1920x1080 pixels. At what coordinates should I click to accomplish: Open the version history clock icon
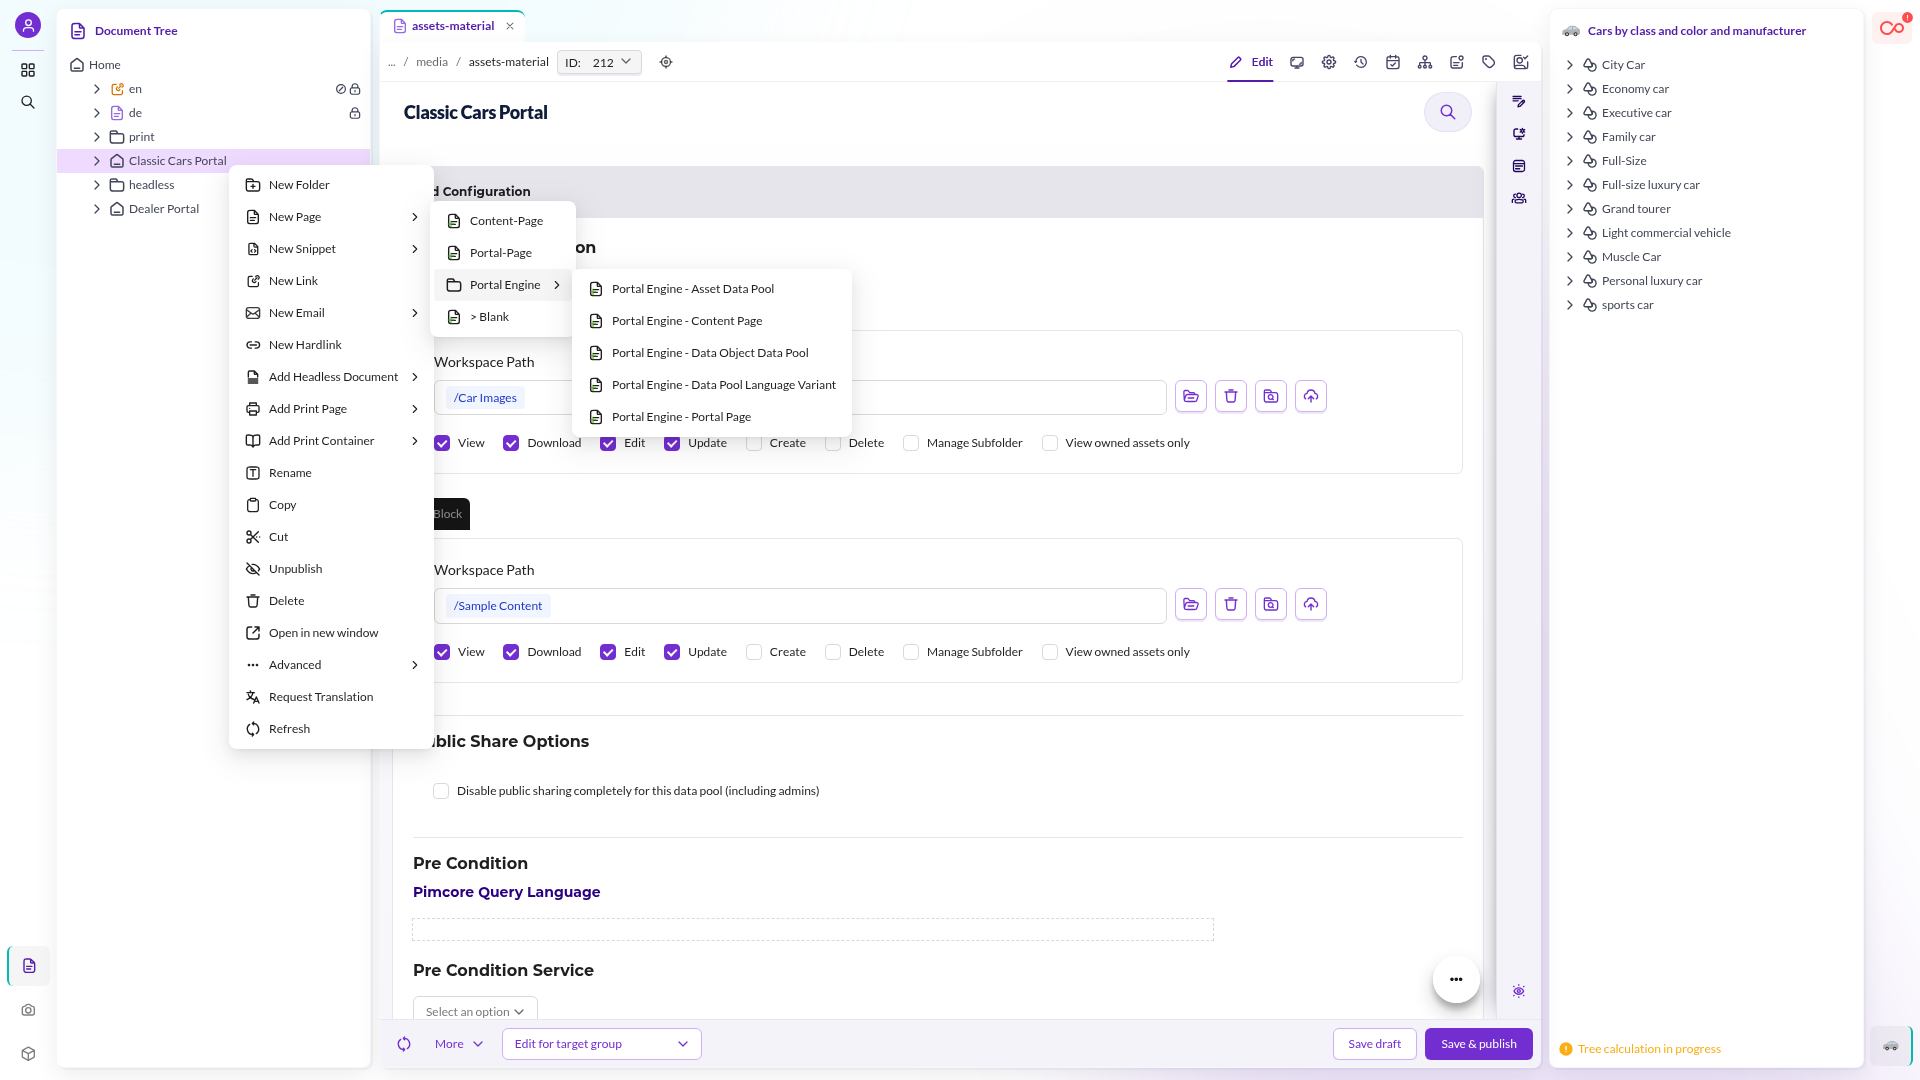(x=1361, y=62)
